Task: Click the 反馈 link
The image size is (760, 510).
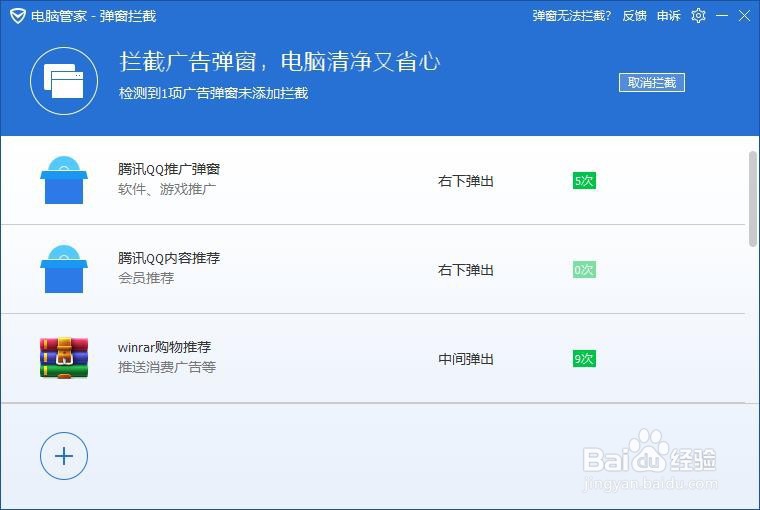Action: [x=634, y=16]
